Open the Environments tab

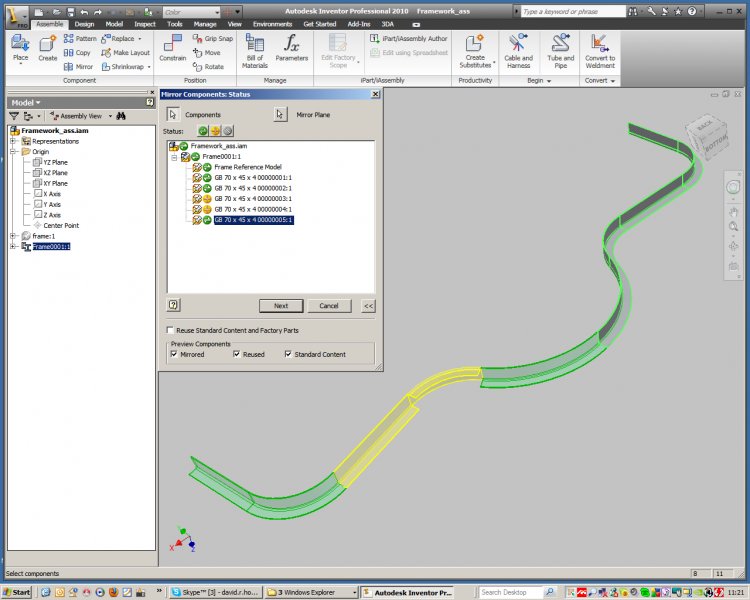click(x=272, y=24)
